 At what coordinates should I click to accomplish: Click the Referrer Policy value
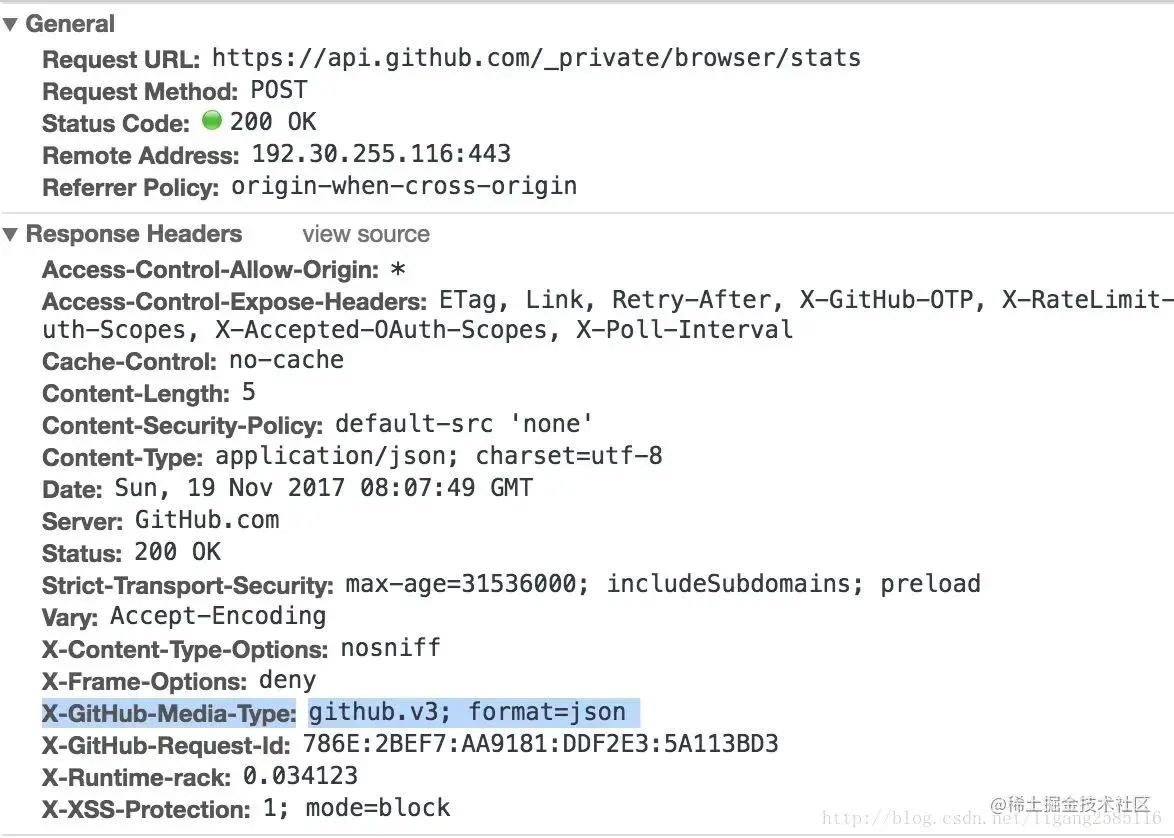[x=404, y=186]
